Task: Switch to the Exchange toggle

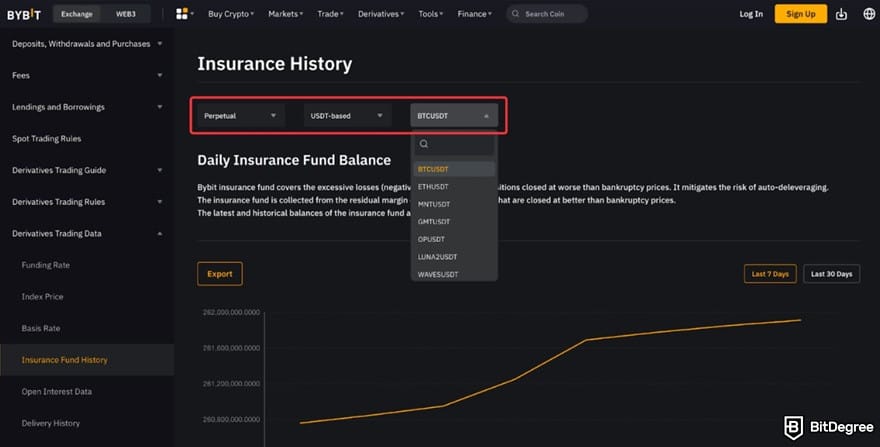Action: (77, 14)
